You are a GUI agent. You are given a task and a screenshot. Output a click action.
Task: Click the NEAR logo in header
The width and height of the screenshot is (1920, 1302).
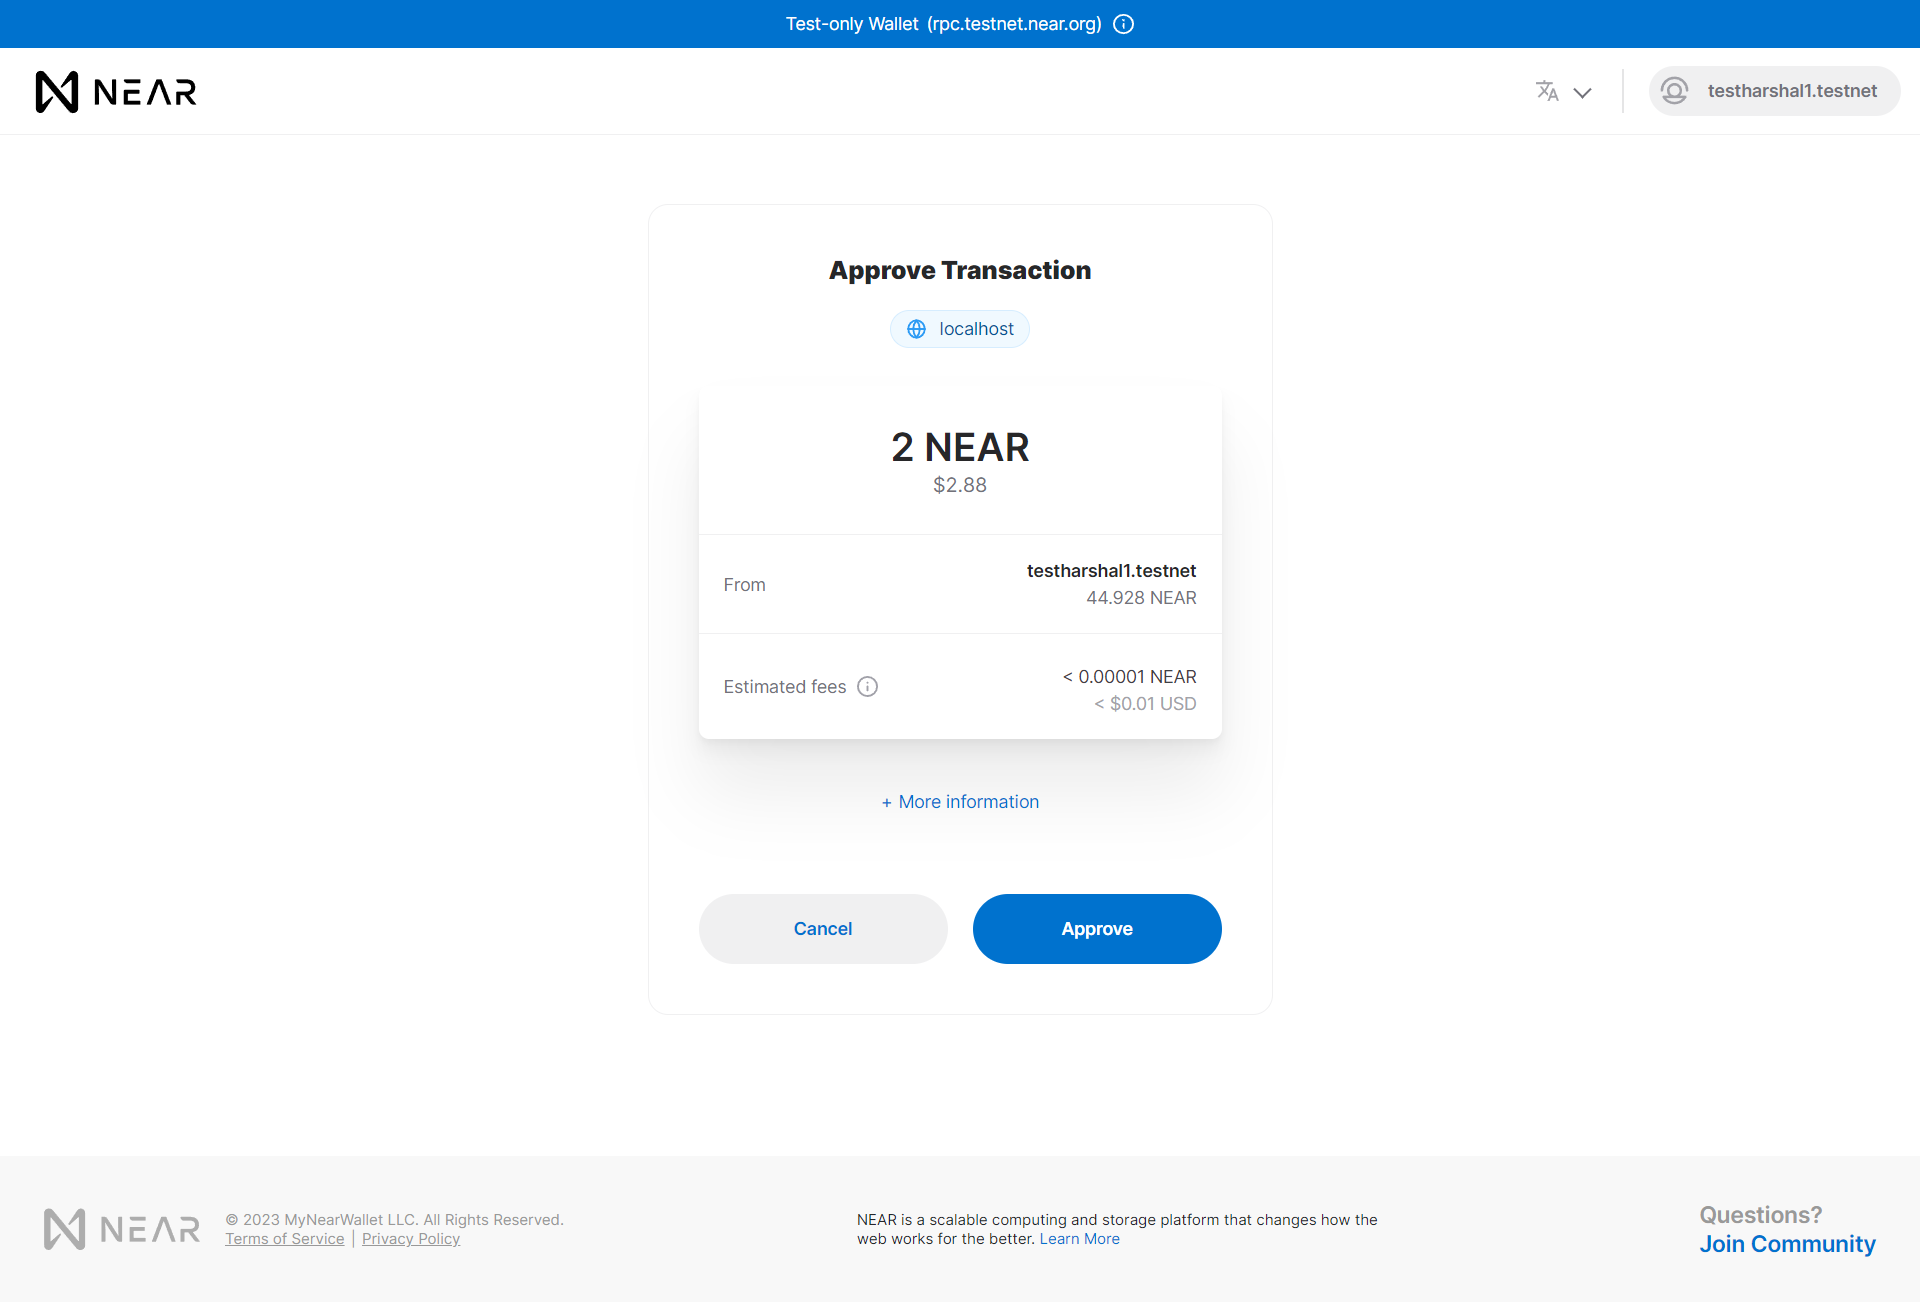[x=116, y=92]
